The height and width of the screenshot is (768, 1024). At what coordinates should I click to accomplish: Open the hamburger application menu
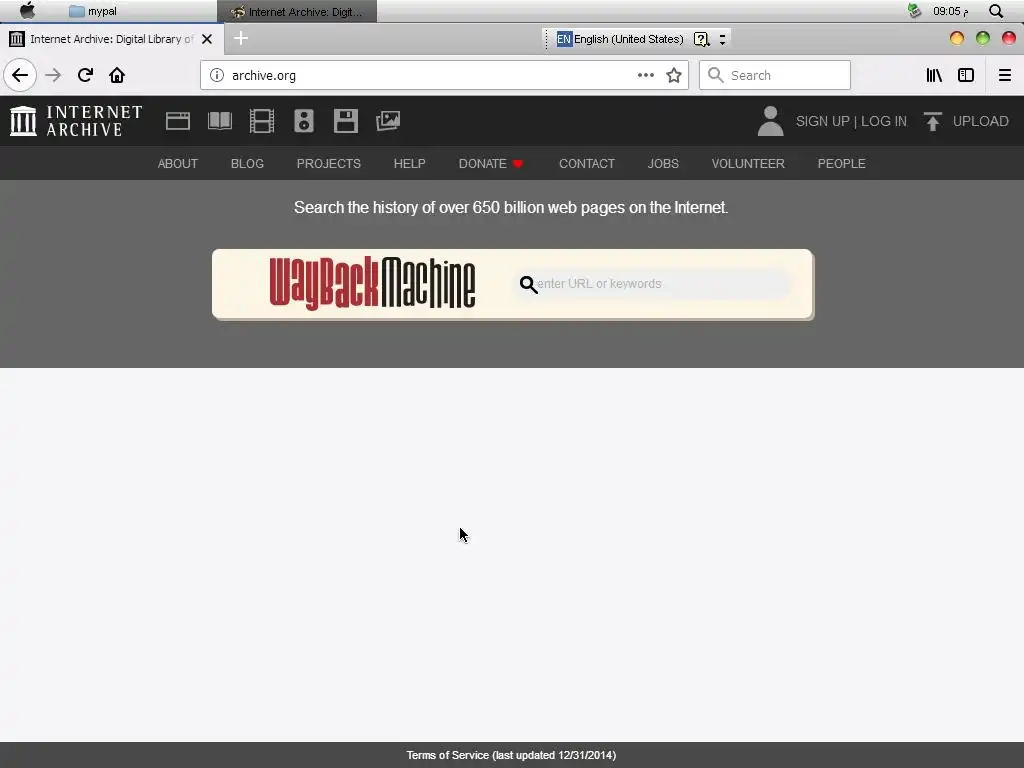(x=1005, y=75)
